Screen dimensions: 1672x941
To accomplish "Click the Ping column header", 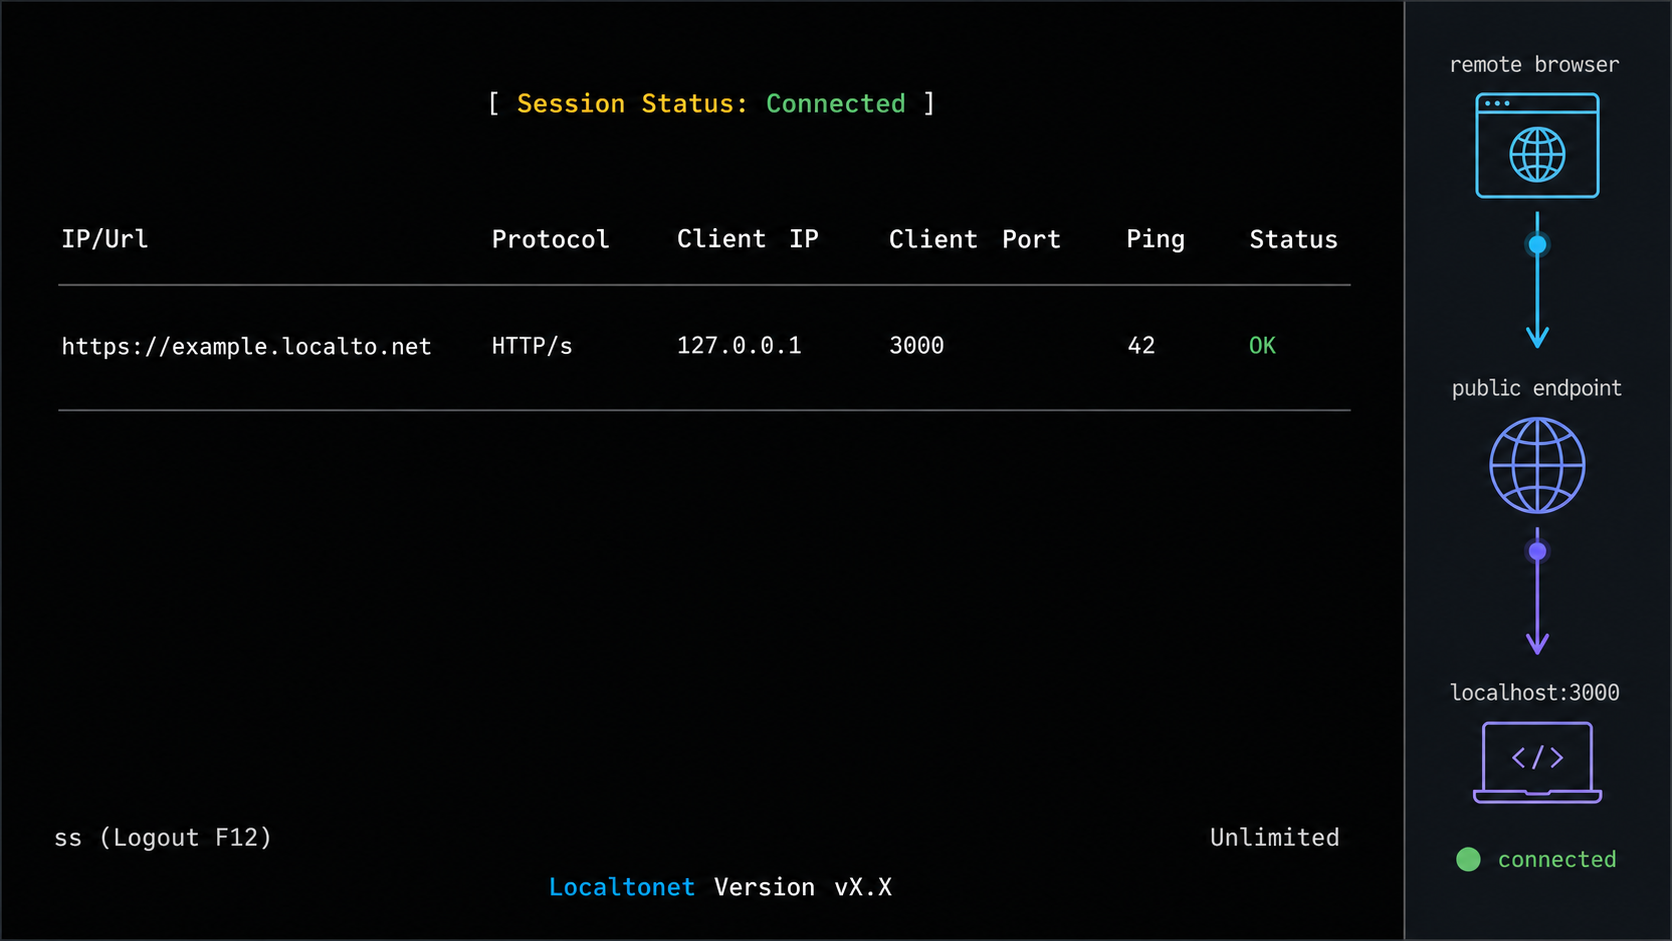I will (x=1155, y=240).
